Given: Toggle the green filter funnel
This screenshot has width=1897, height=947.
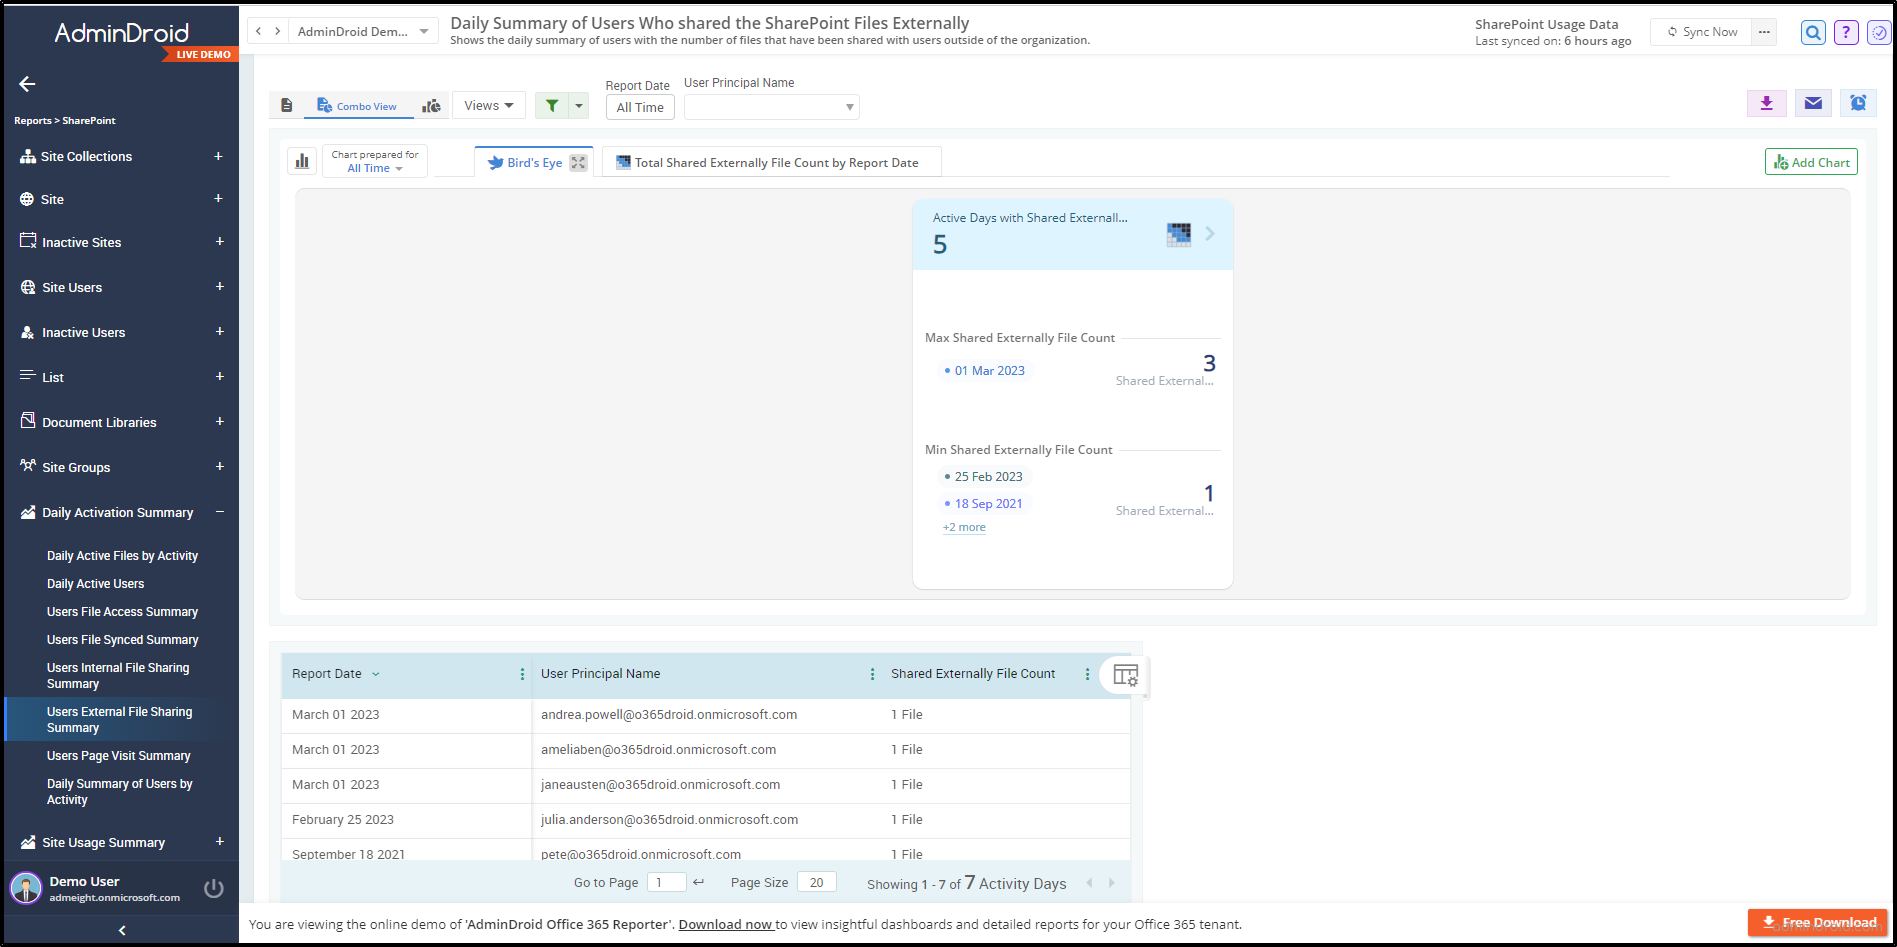Looking at the screenshot, I should point(551,105).
